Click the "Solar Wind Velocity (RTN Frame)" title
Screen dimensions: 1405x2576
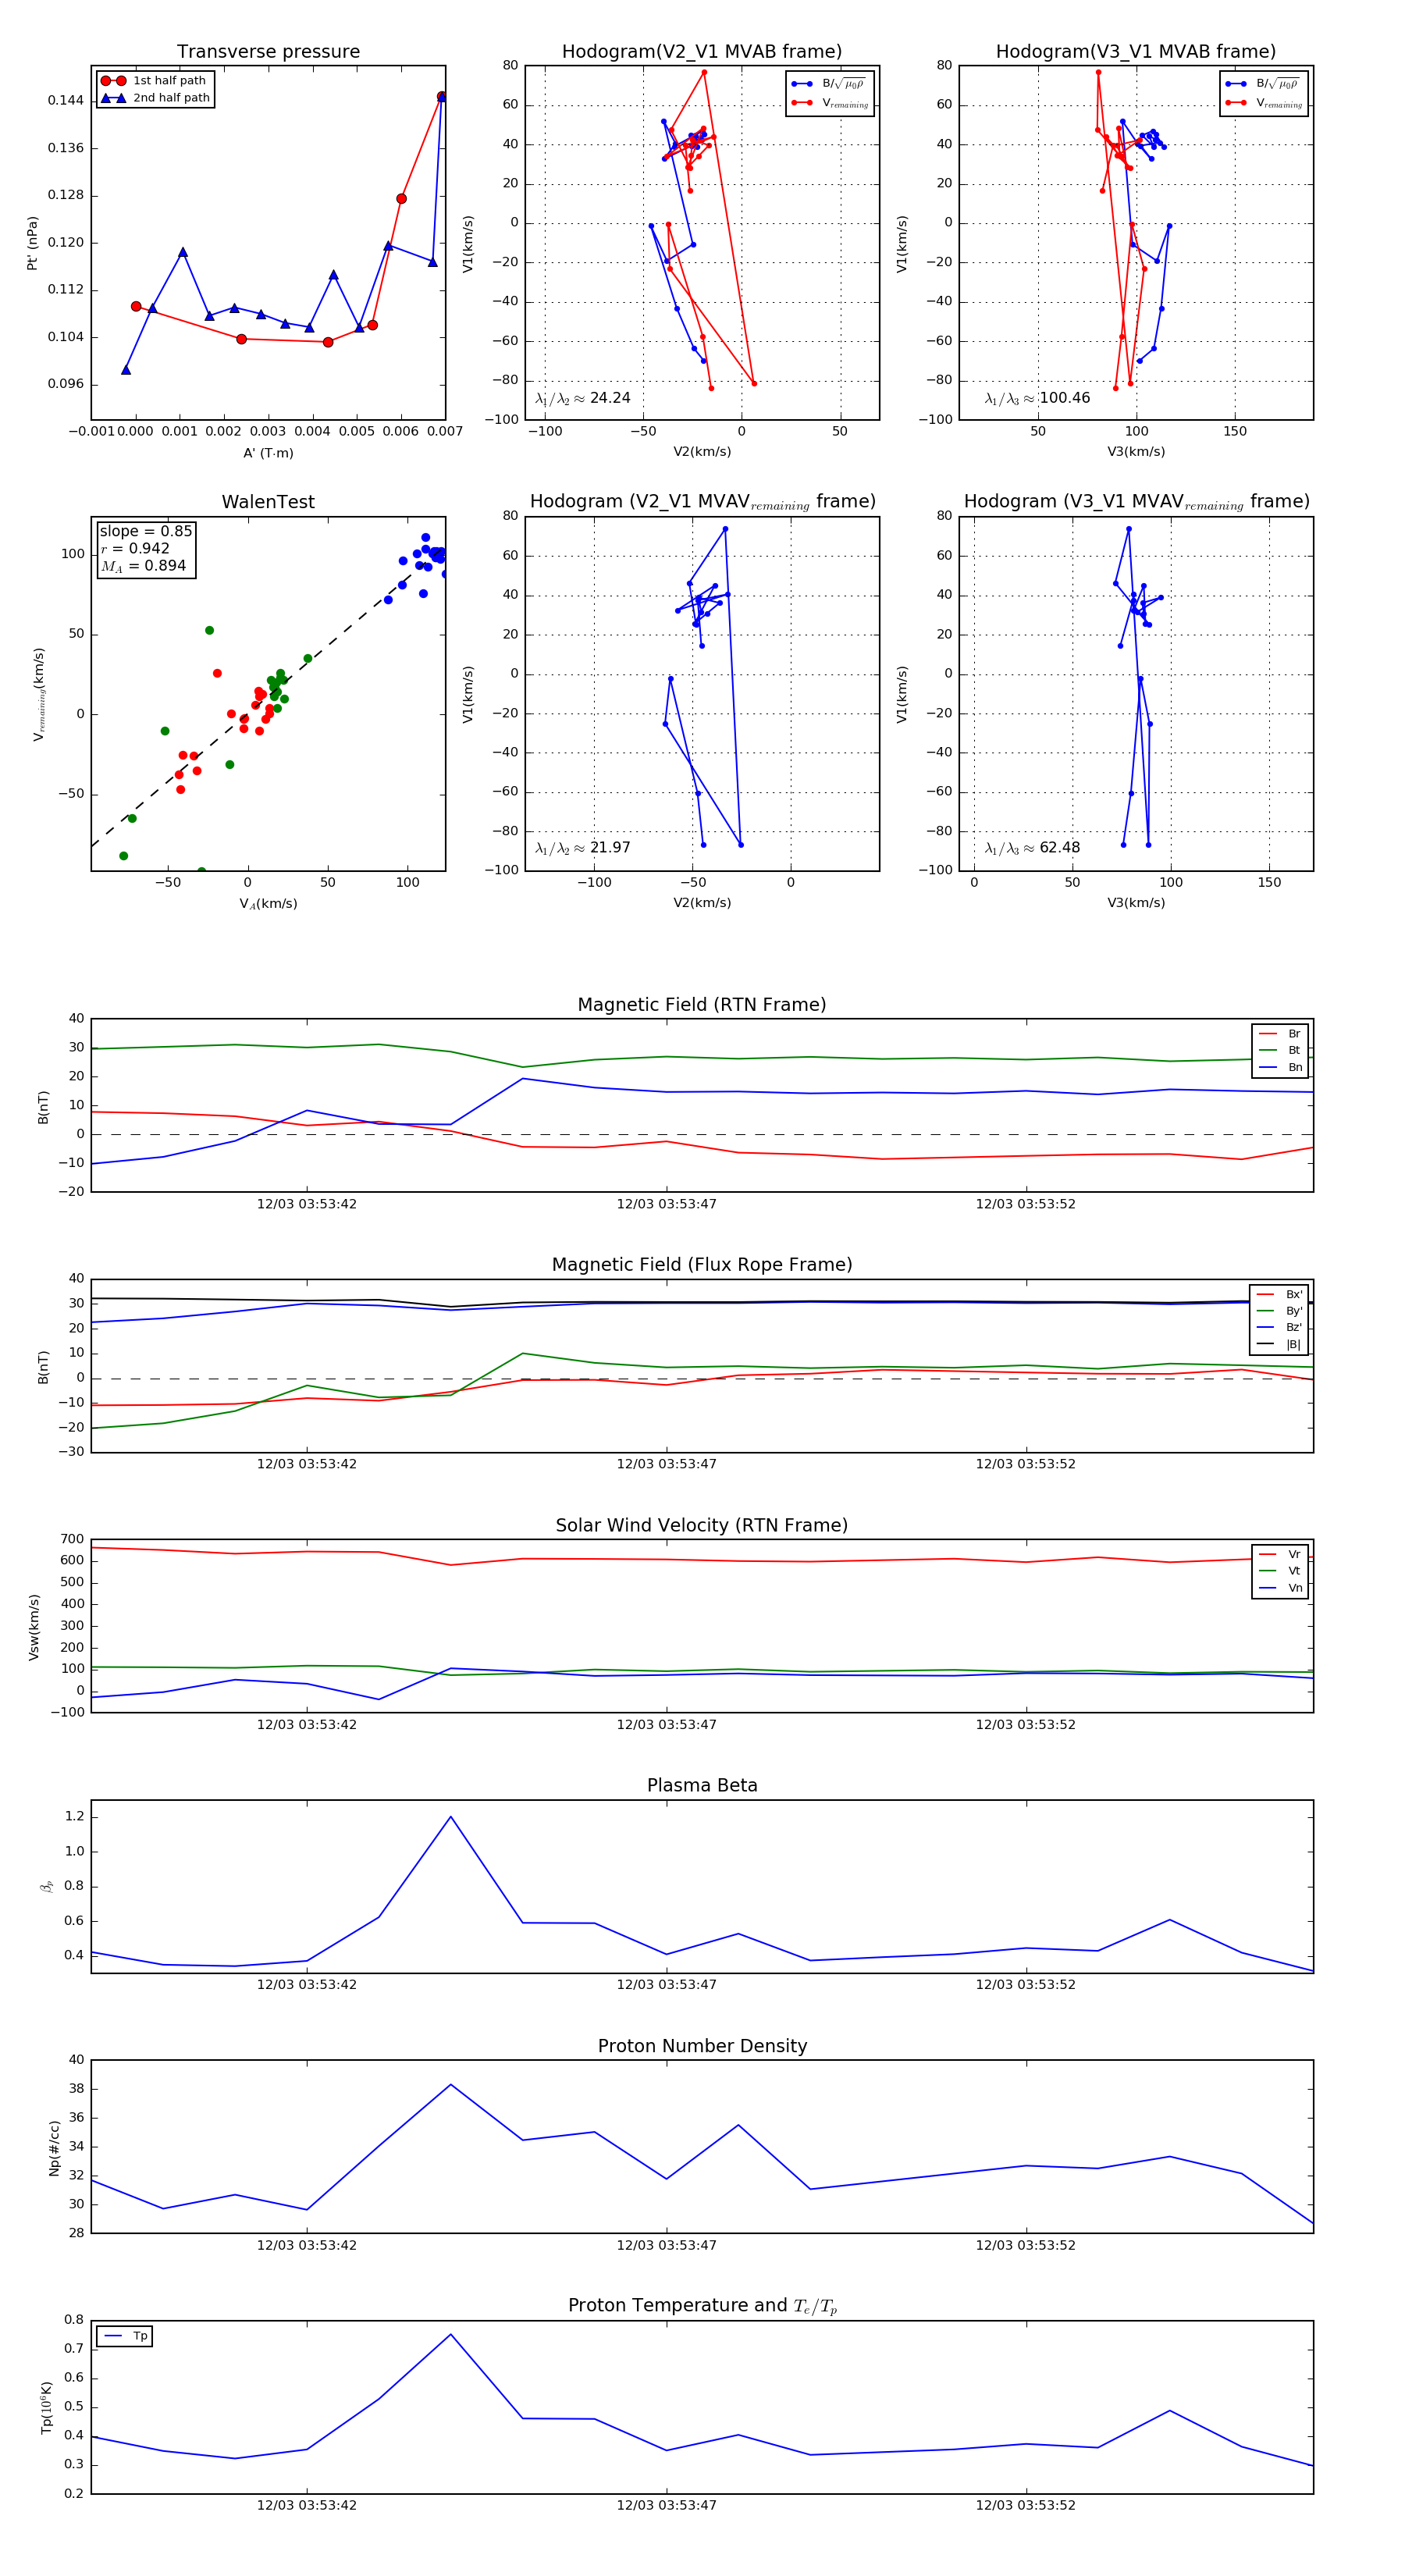click(x=702, y=1526)
